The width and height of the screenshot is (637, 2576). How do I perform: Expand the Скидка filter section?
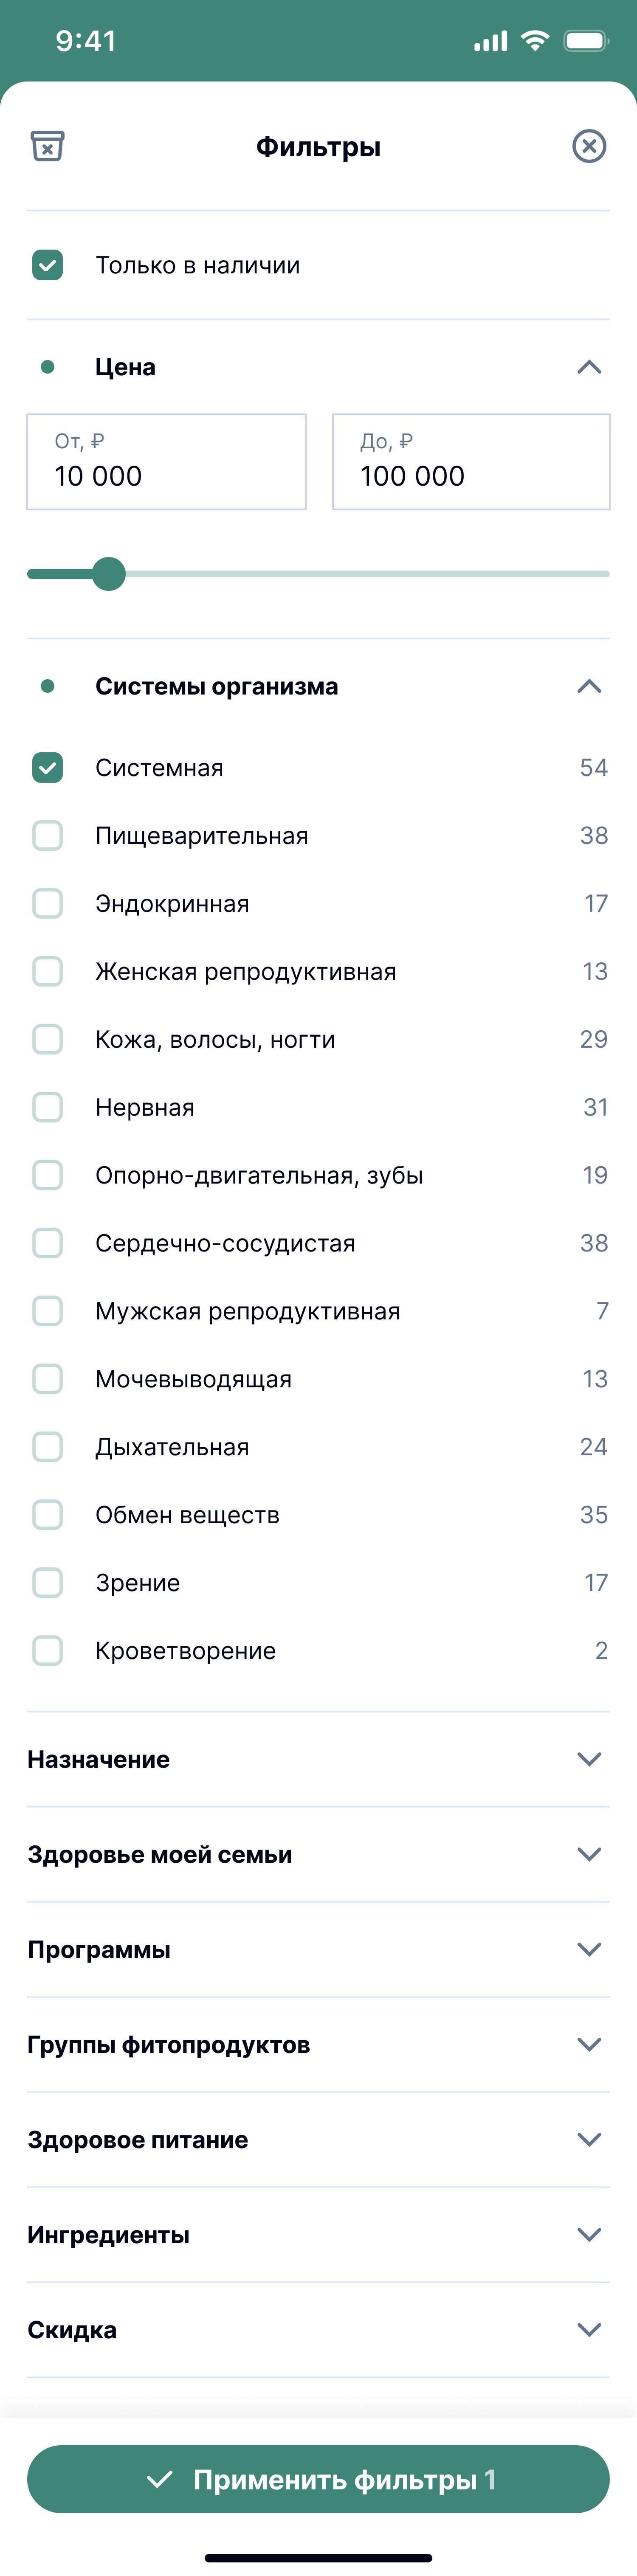click(318, 2329)
